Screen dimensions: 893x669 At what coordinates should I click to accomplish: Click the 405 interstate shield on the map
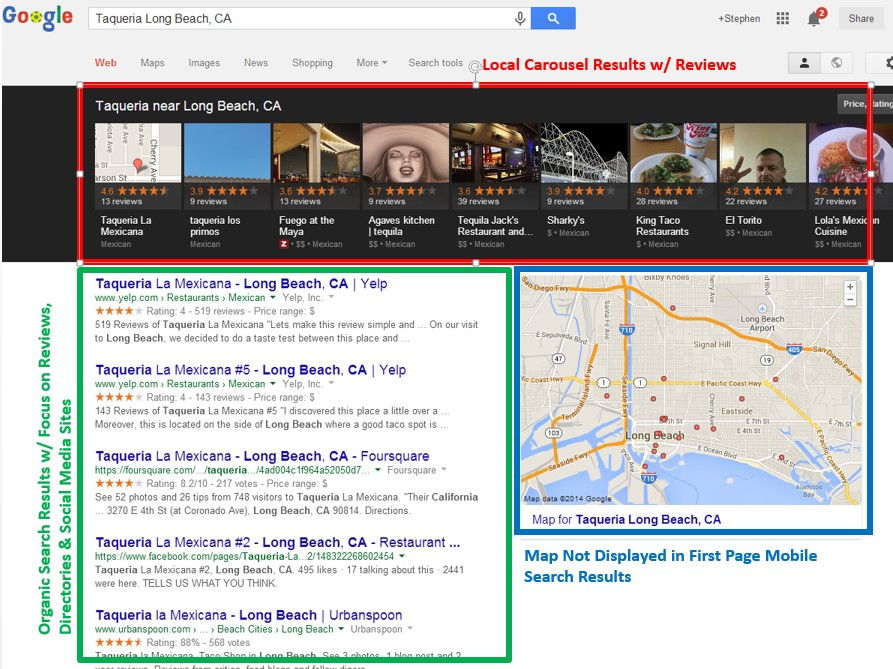(794, 349)
